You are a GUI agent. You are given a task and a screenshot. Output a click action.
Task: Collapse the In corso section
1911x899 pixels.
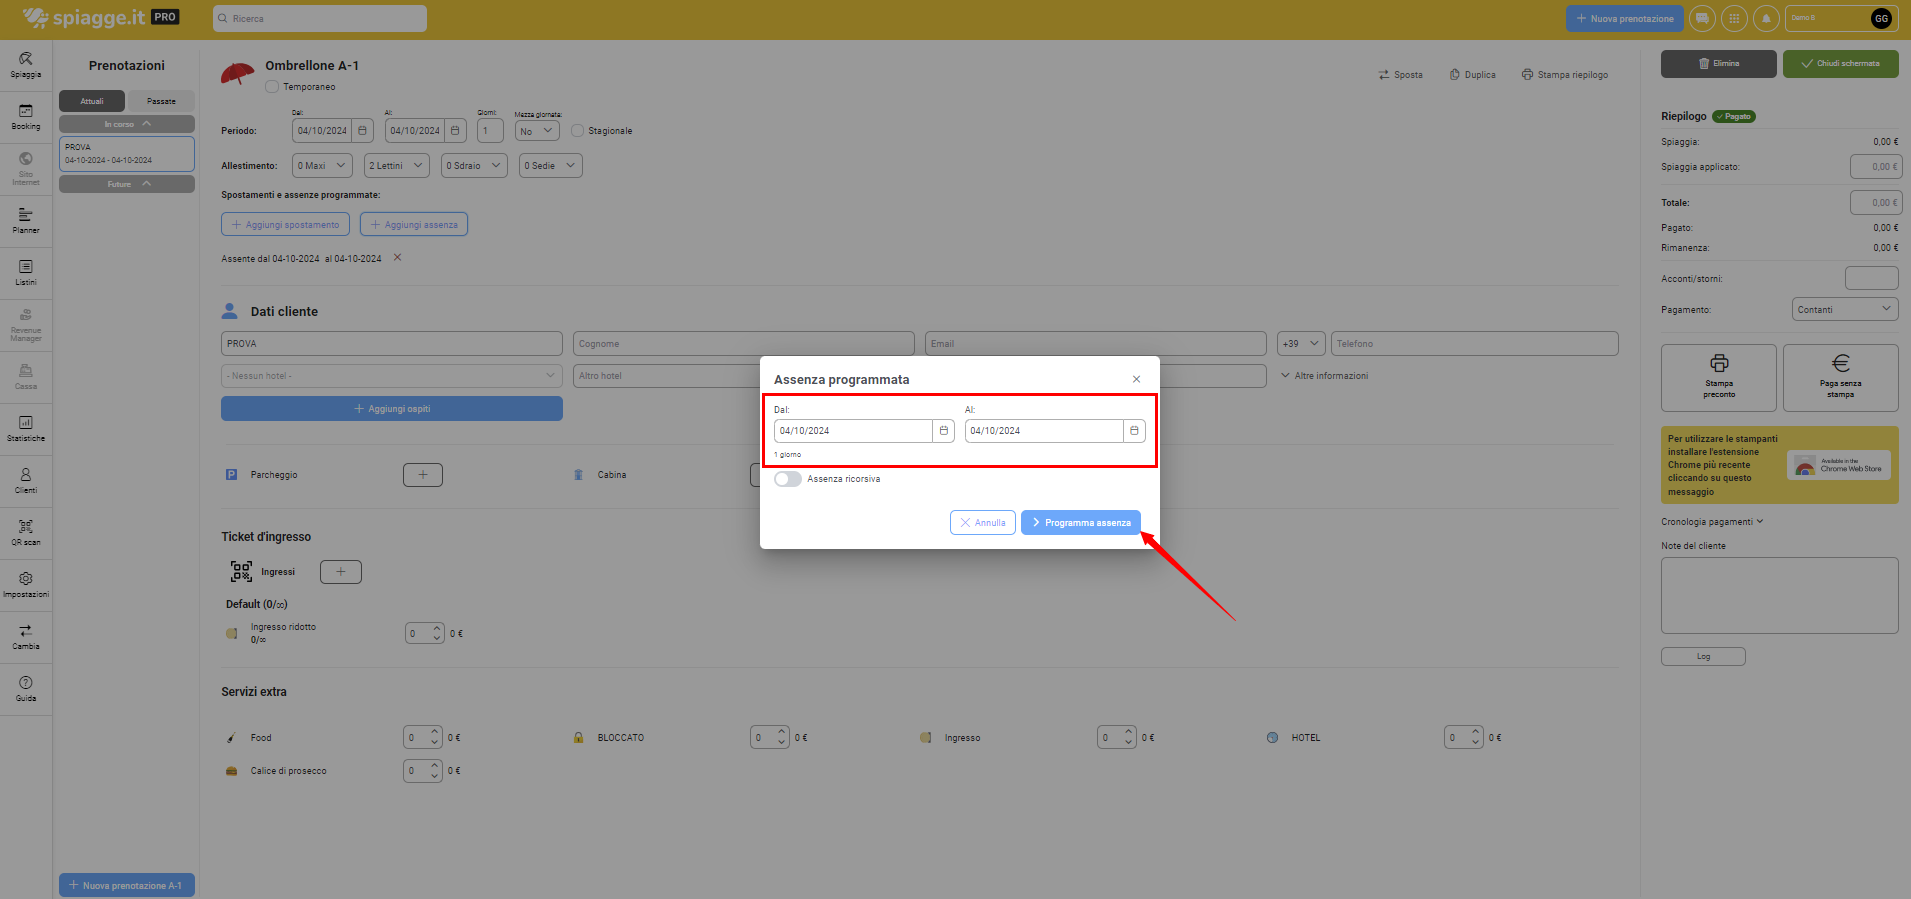pyautogui.click(x=127, y=124)
